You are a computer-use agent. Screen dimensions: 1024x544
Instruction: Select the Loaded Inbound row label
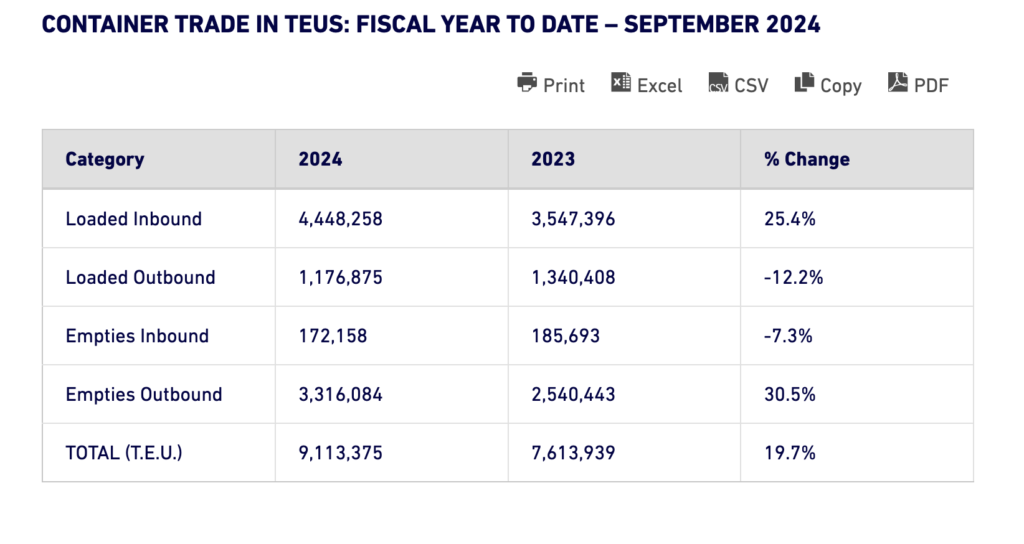(x=133, y=218)
